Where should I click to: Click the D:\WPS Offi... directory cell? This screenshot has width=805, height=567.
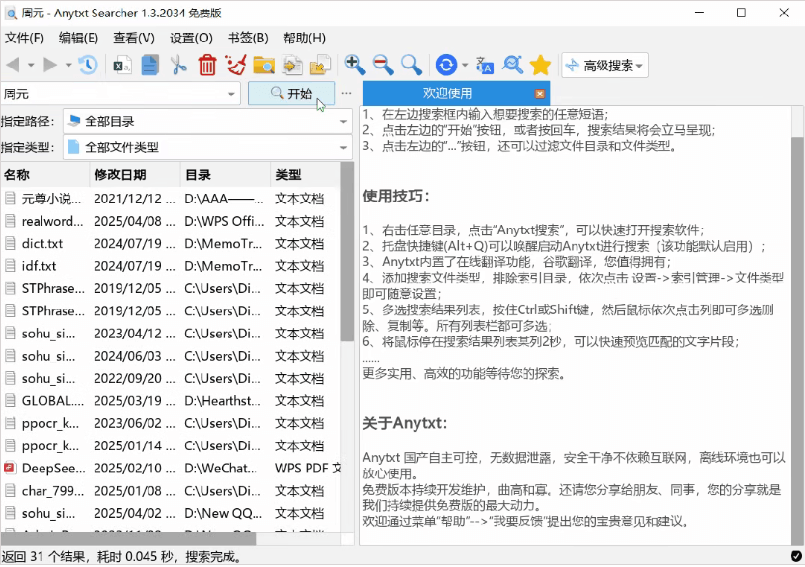click(224, 221)
